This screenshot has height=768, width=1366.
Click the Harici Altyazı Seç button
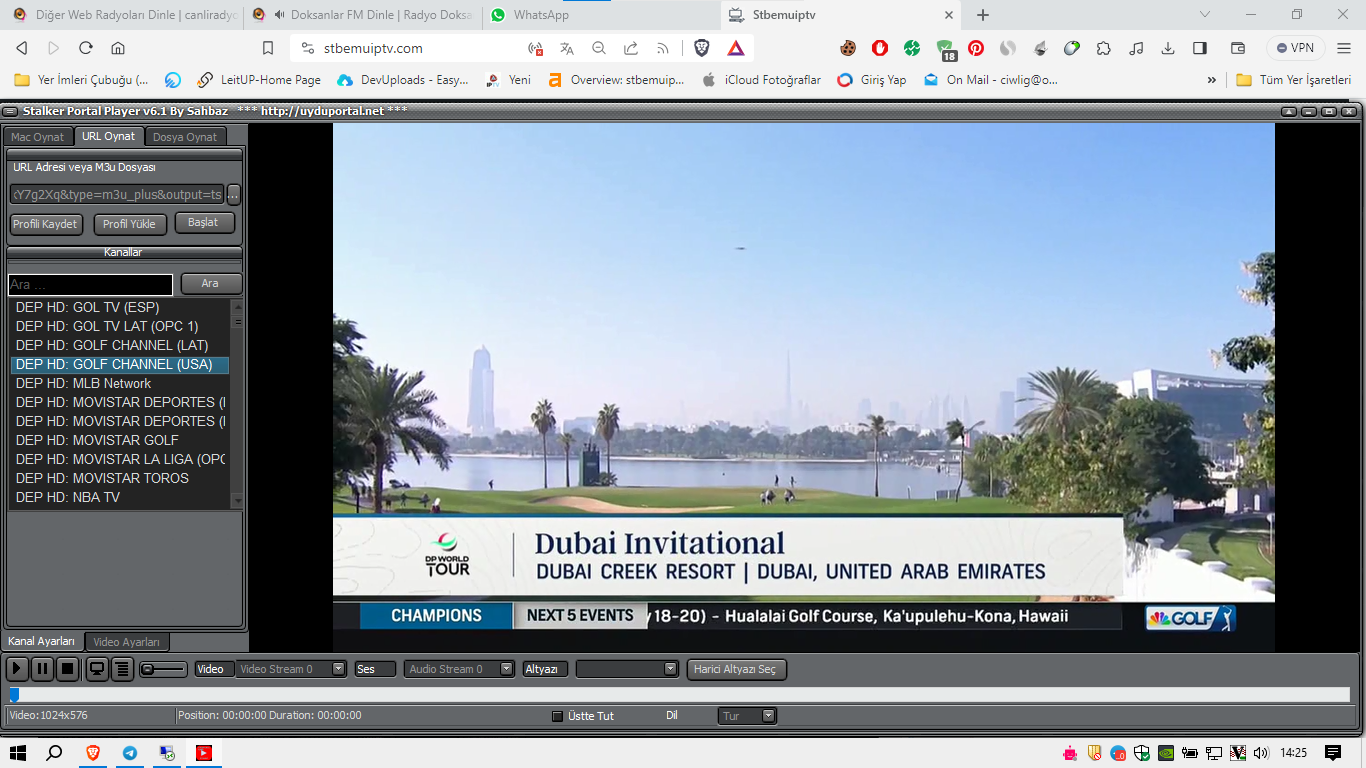tap(737, 669)
